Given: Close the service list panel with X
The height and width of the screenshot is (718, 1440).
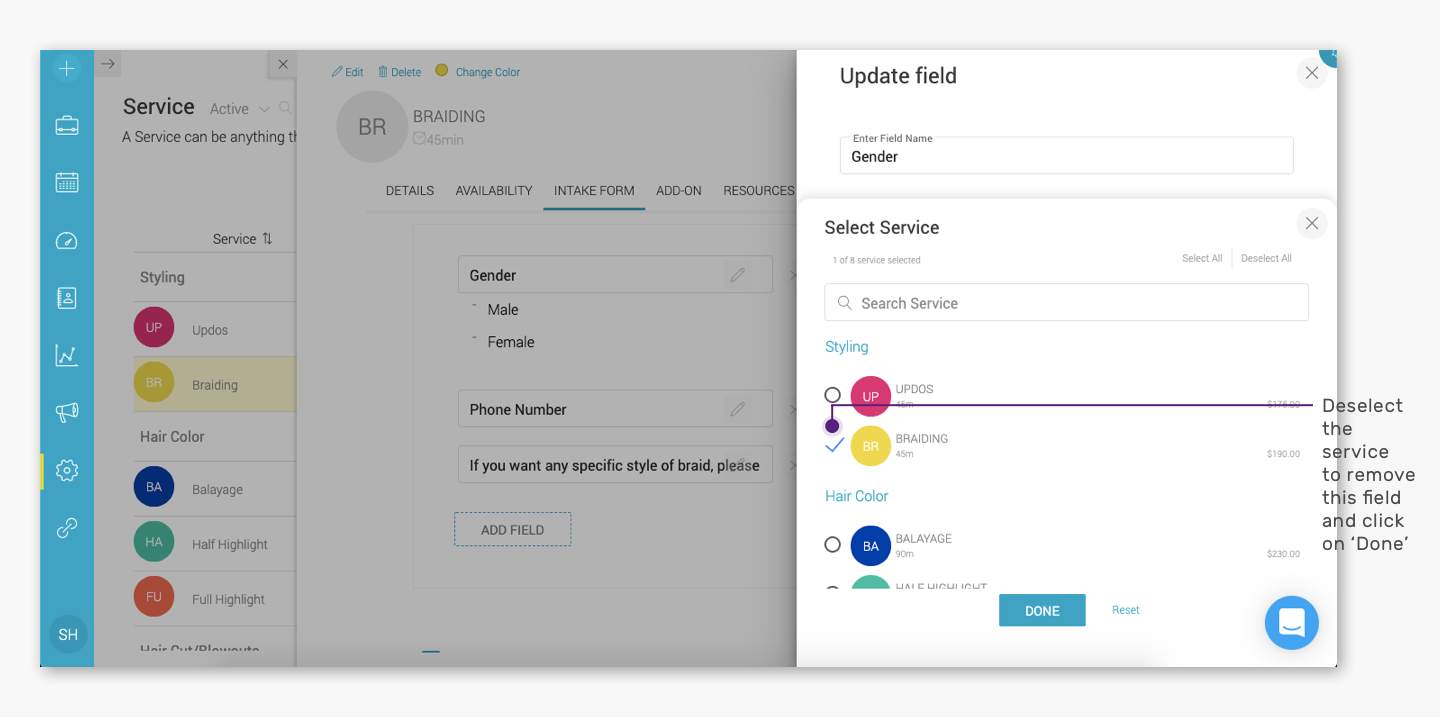Looking at the screenshot, I should coord(283,64).
